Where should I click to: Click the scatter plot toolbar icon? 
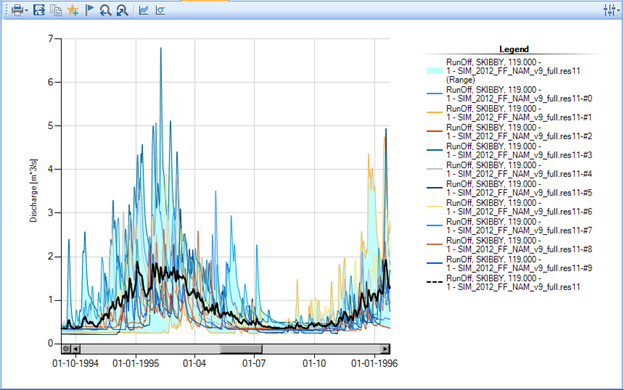click(160, 10)
